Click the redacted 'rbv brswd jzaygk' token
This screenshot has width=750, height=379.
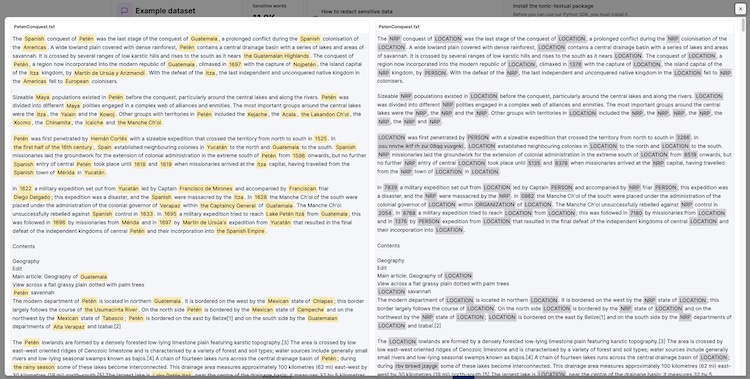tap(417, 366)
